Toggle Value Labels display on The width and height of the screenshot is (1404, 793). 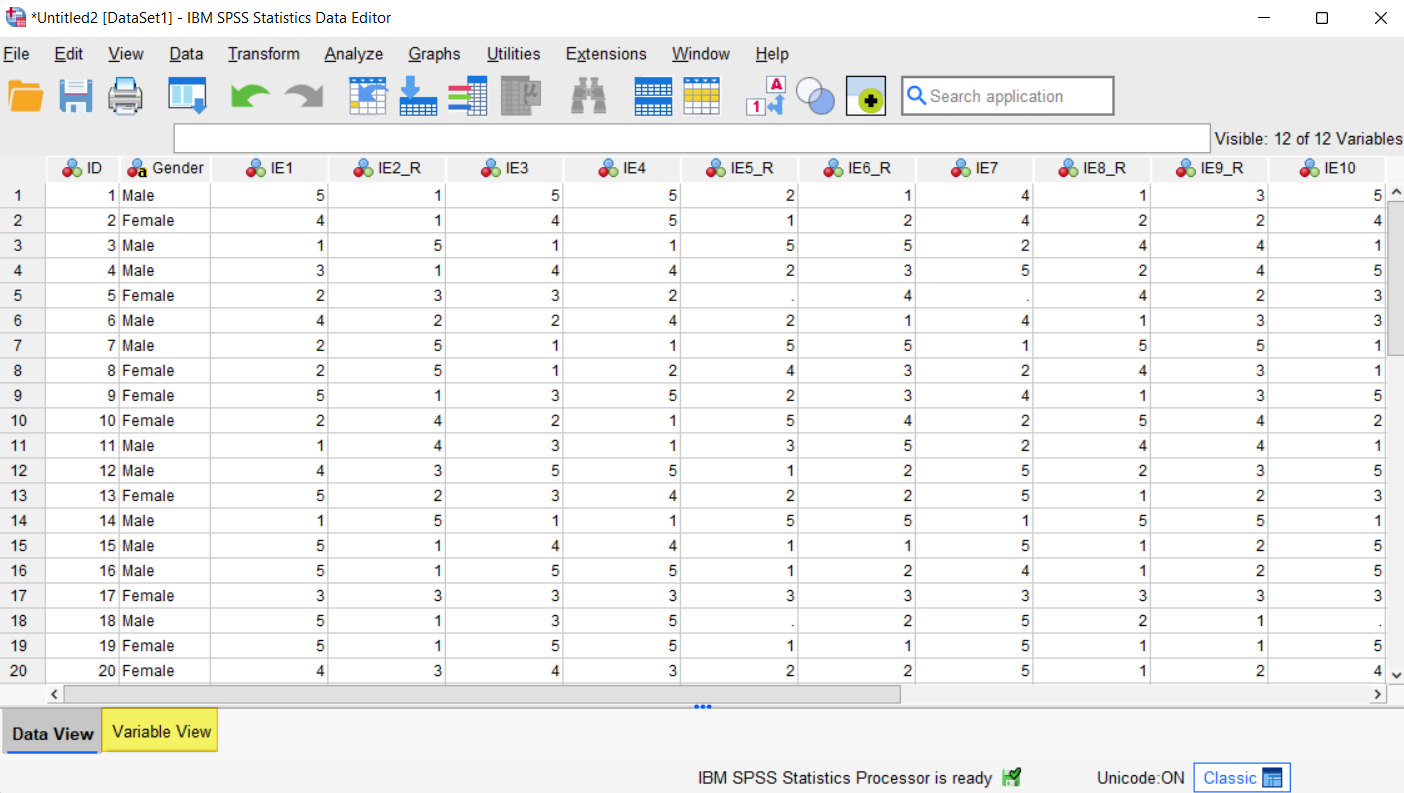764,95
